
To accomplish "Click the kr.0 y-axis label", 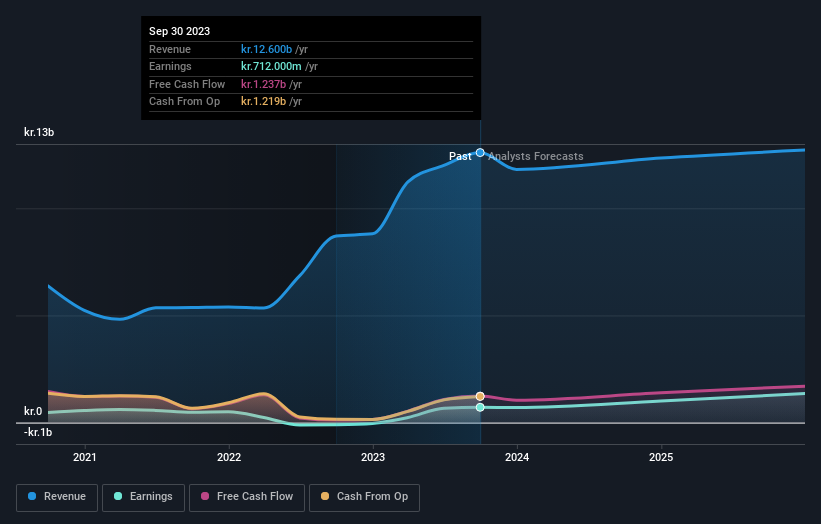I will tap(33, 411).
